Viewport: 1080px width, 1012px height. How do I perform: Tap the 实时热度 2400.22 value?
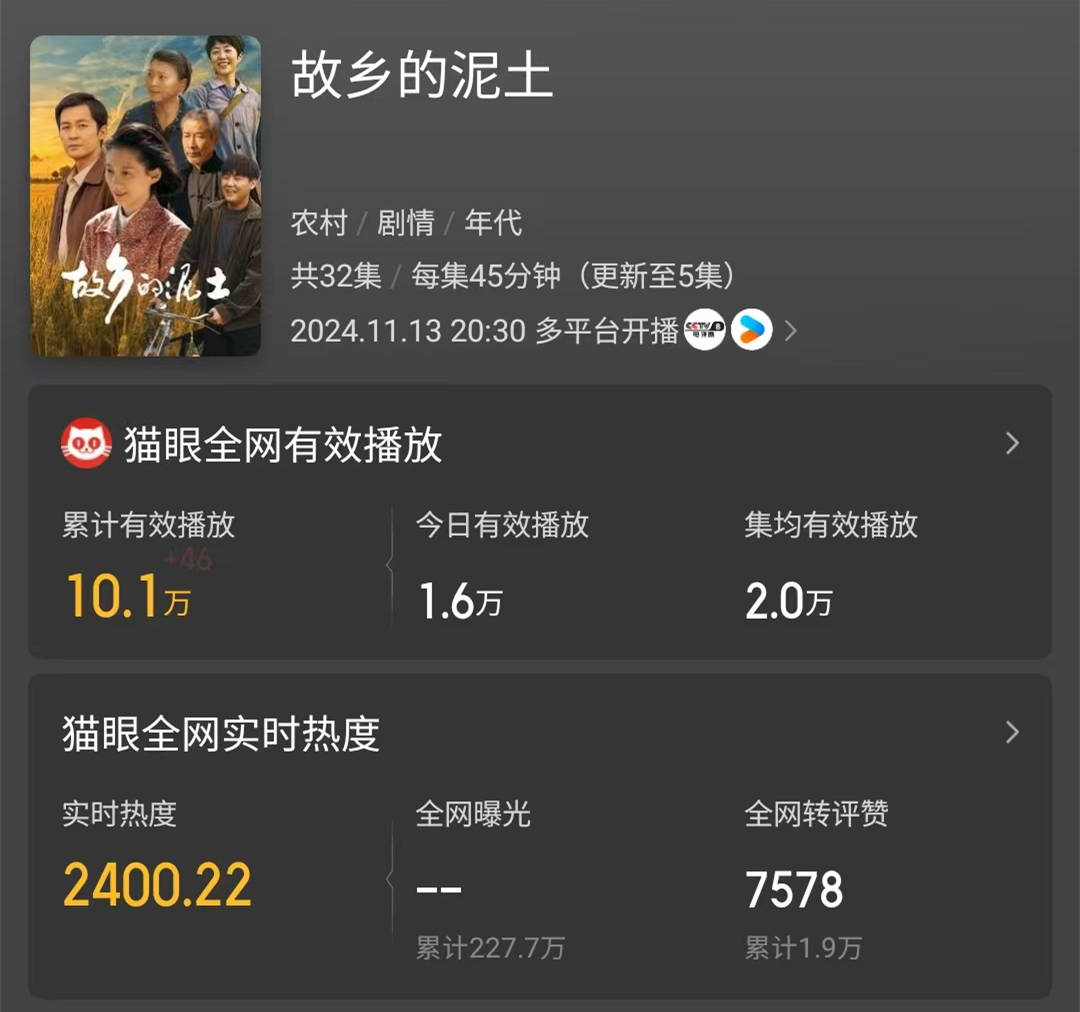click(x=157, y=886)
